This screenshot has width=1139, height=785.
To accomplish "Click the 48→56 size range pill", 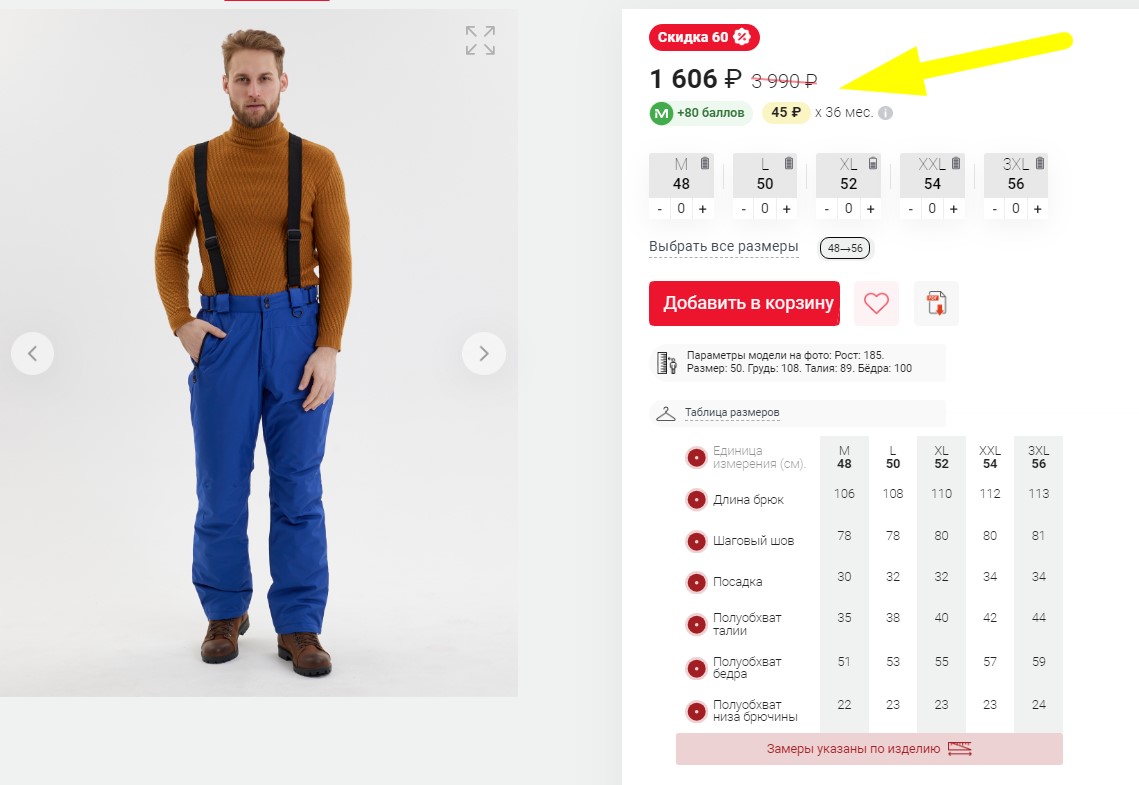I will [x=845, y=248].
